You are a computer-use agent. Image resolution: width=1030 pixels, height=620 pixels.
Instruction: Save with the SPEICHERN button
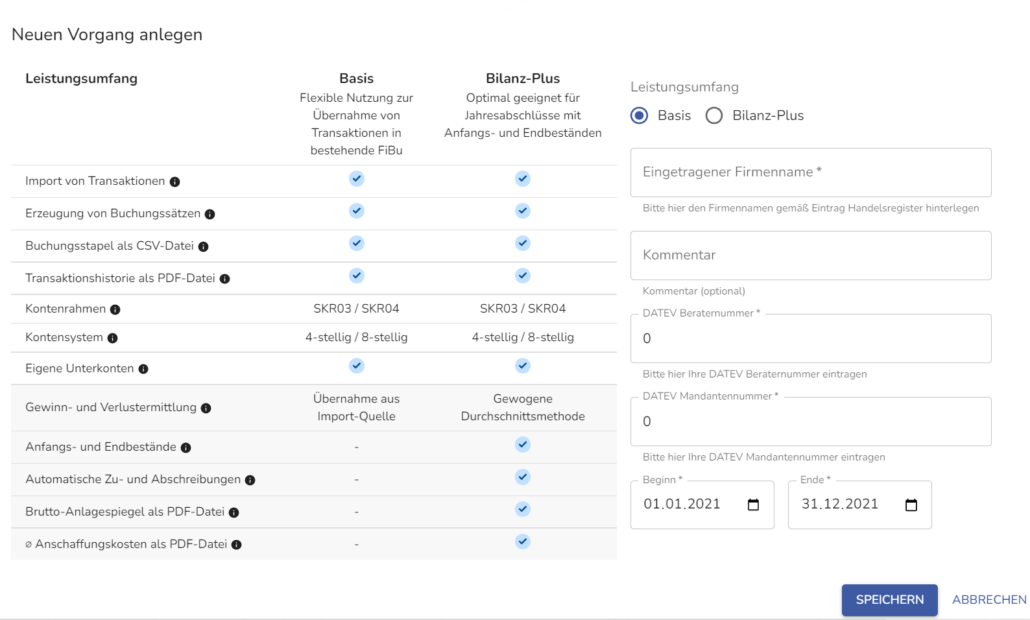coord(889,600)
